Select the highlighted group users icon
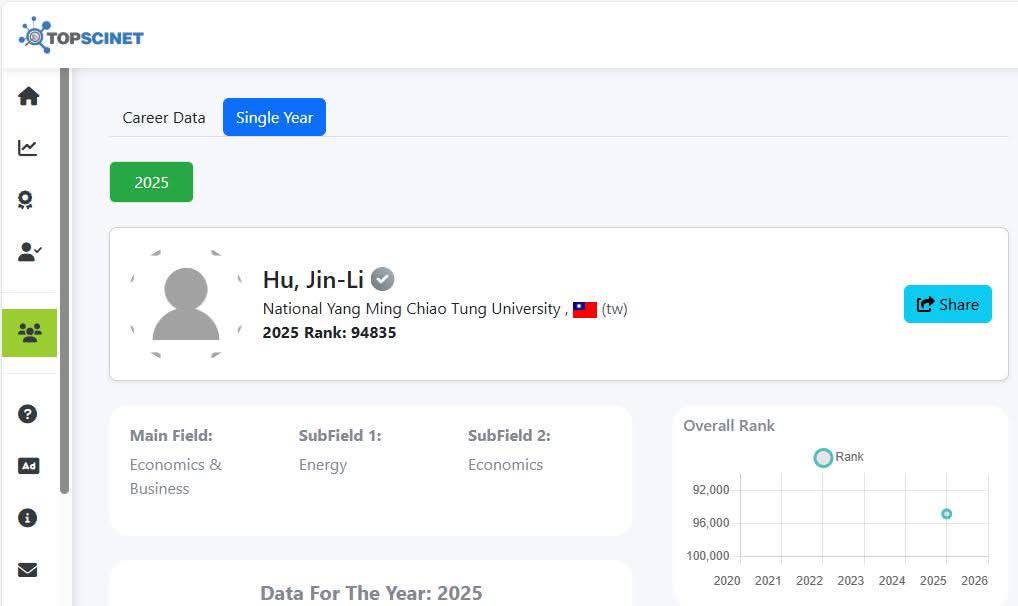1018x606 pixels. (29, 333)
